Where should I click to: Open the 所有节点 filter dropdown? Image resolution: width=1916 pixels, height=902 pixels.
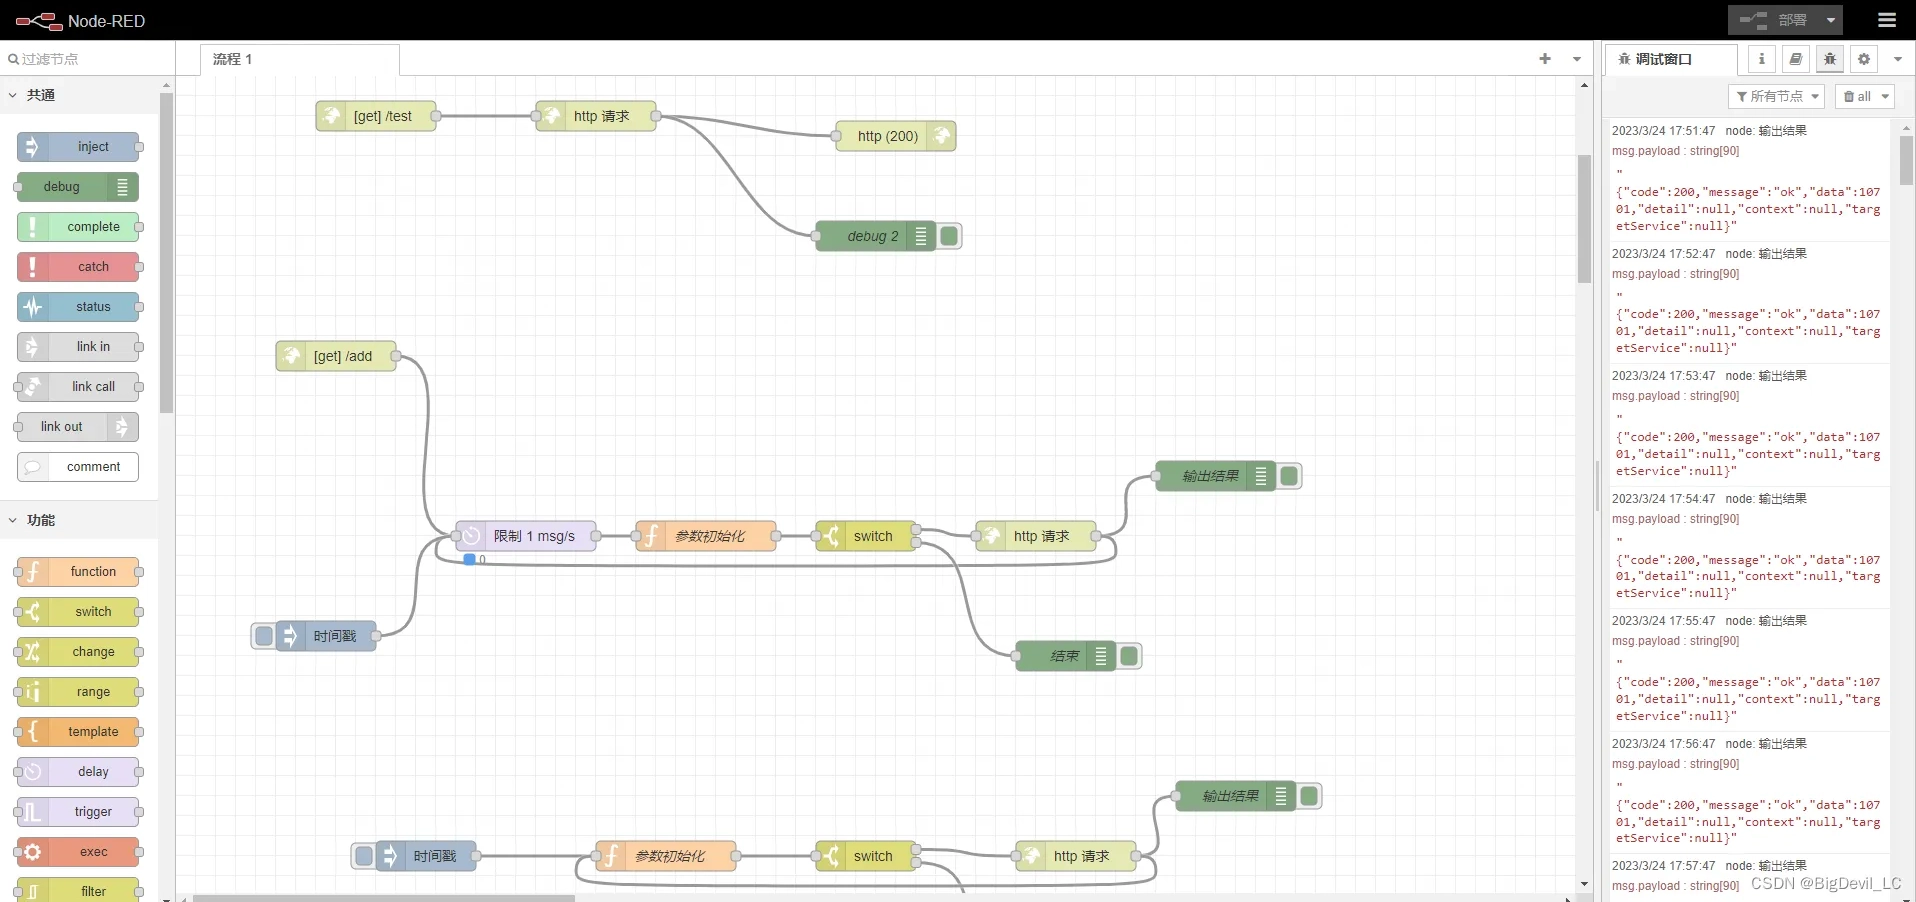pos(1776,96)
